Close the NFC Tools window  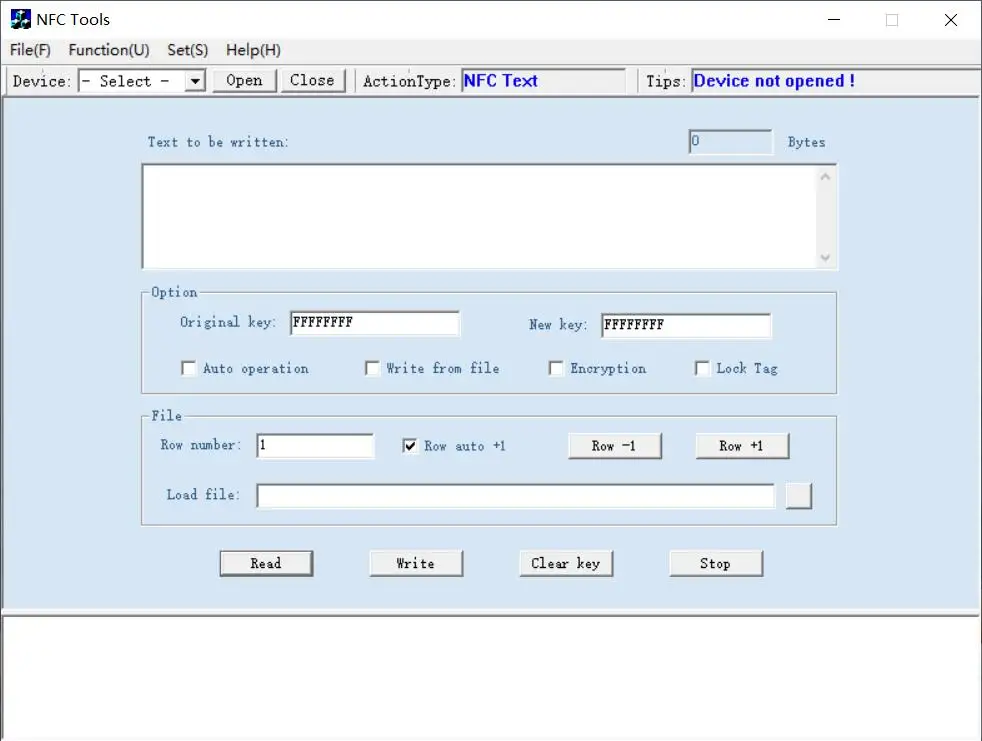[x=951, y=20]
